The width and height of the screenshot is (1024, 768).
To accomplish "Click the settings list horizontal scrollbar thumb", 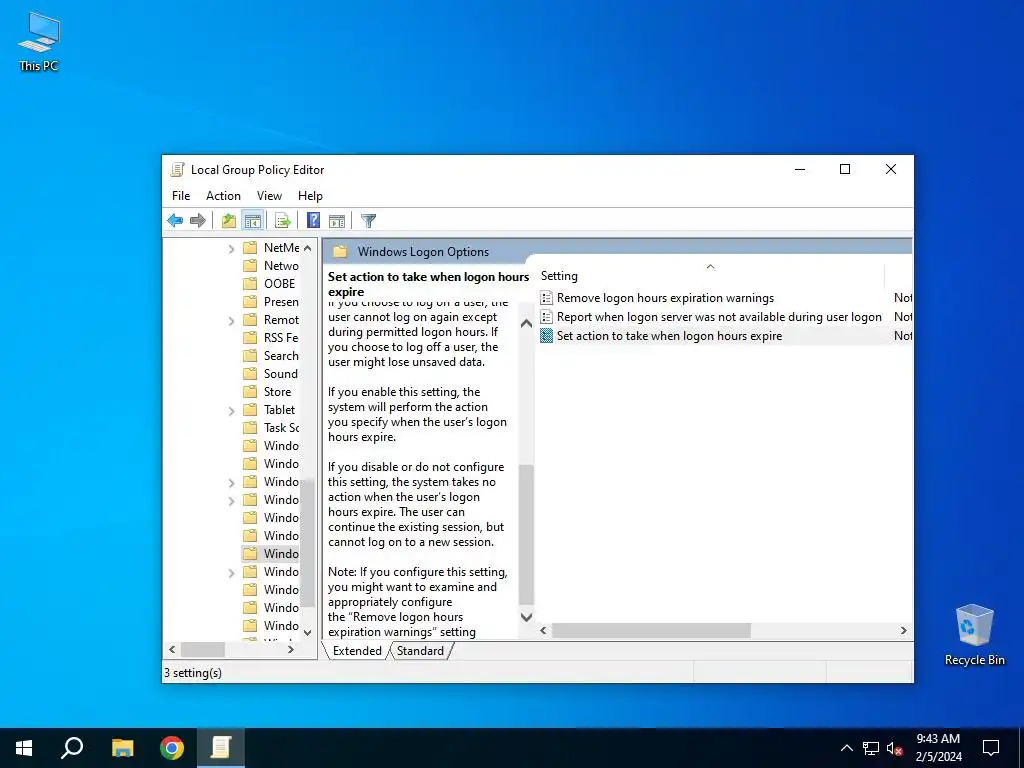I will (651, 631).
